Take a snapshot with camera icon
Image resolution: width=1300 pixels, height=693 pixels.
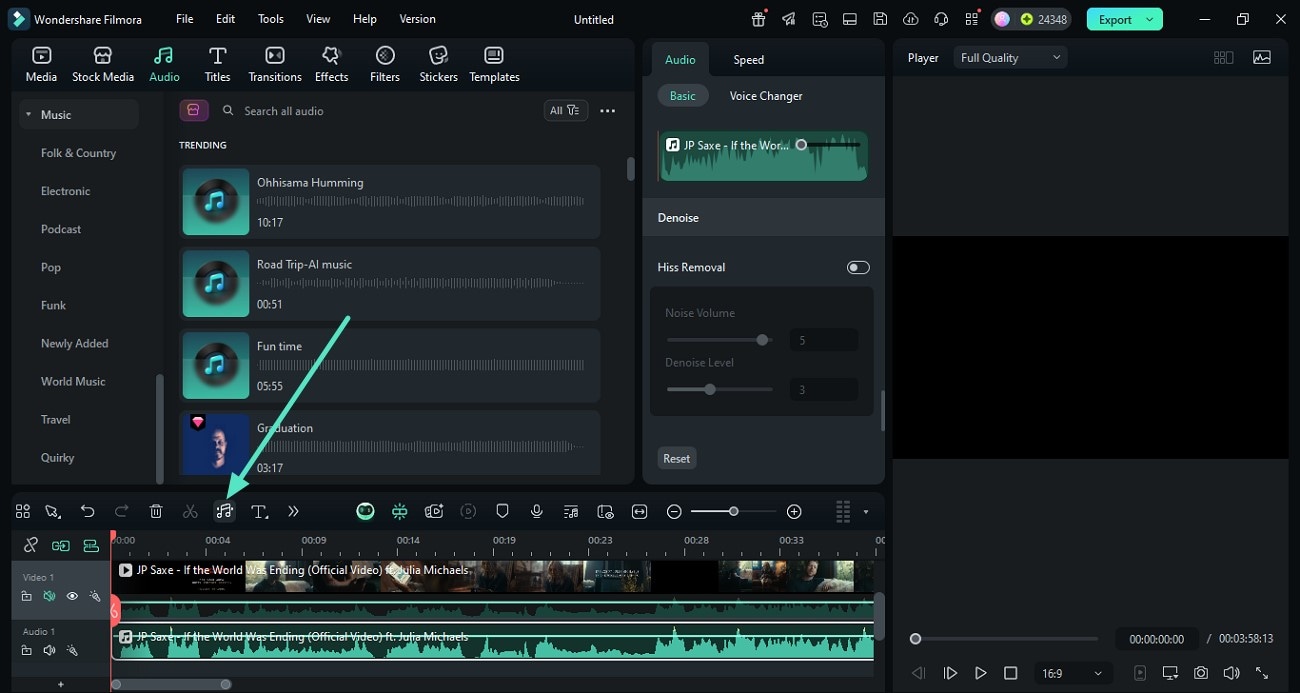pyautogui.click(x=1200, y=673)
